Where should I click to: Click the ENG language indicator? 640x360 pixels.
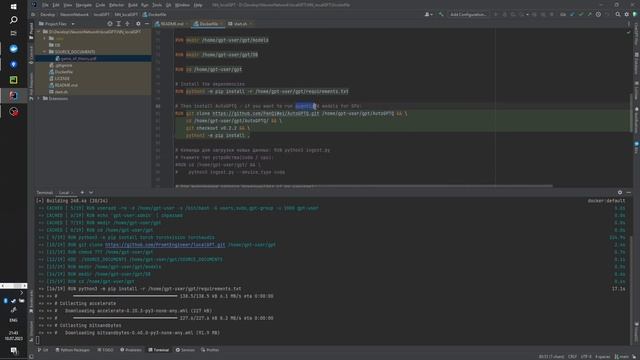click(13, 320)
